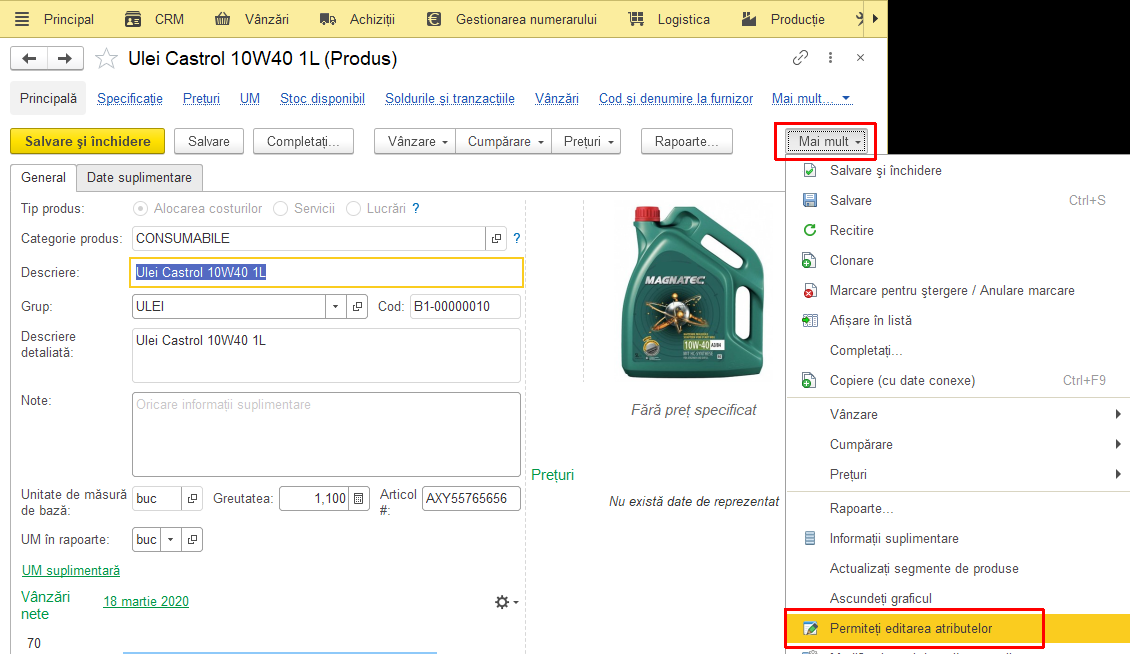The image size is (1130, 654).
Task: Go forward with the right arrow
Action: click(66, 58)
